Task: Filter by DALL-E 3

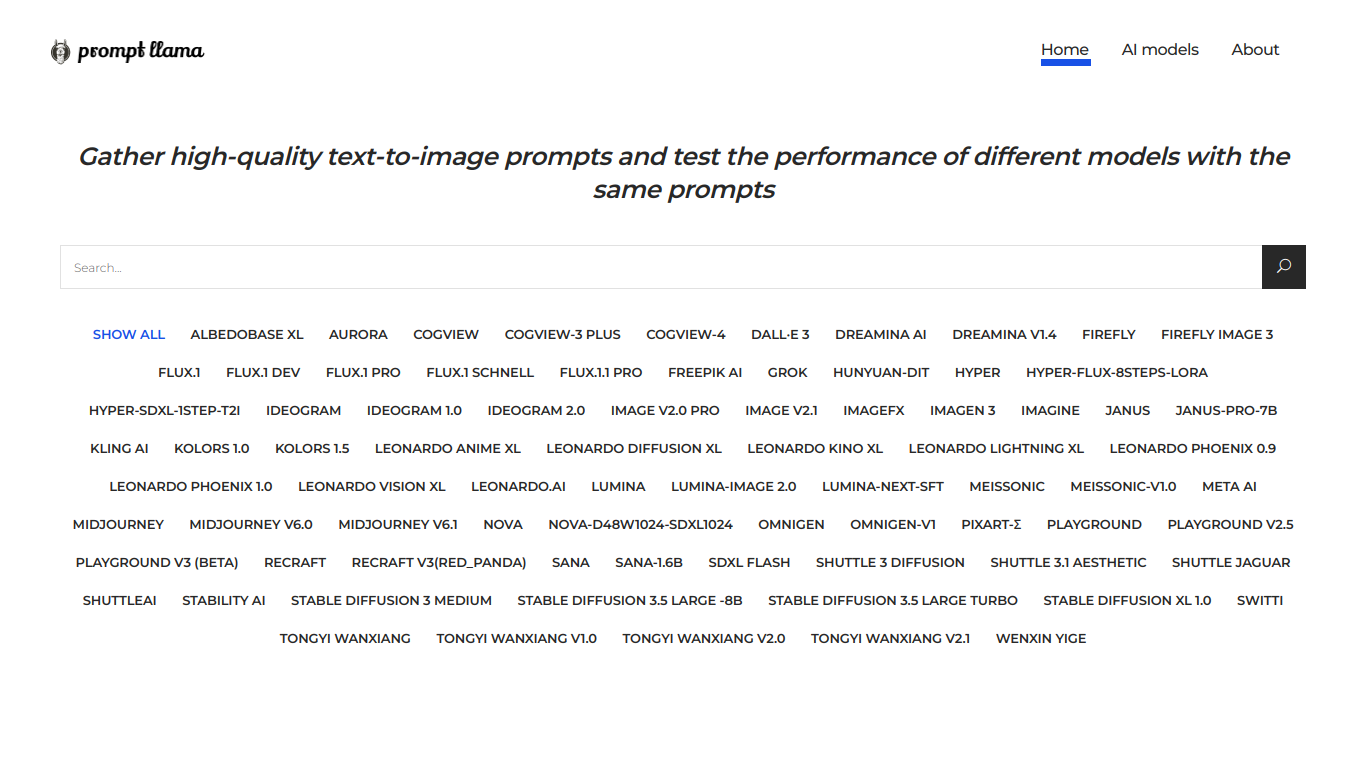Action: pos(780,335)
